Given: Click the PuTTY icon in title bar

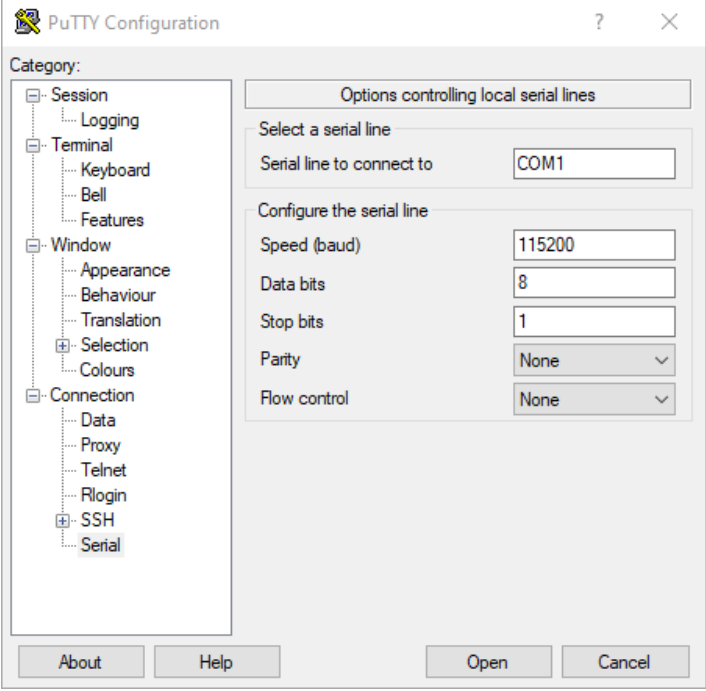Looking at the screenshot, I should point(27,22).
